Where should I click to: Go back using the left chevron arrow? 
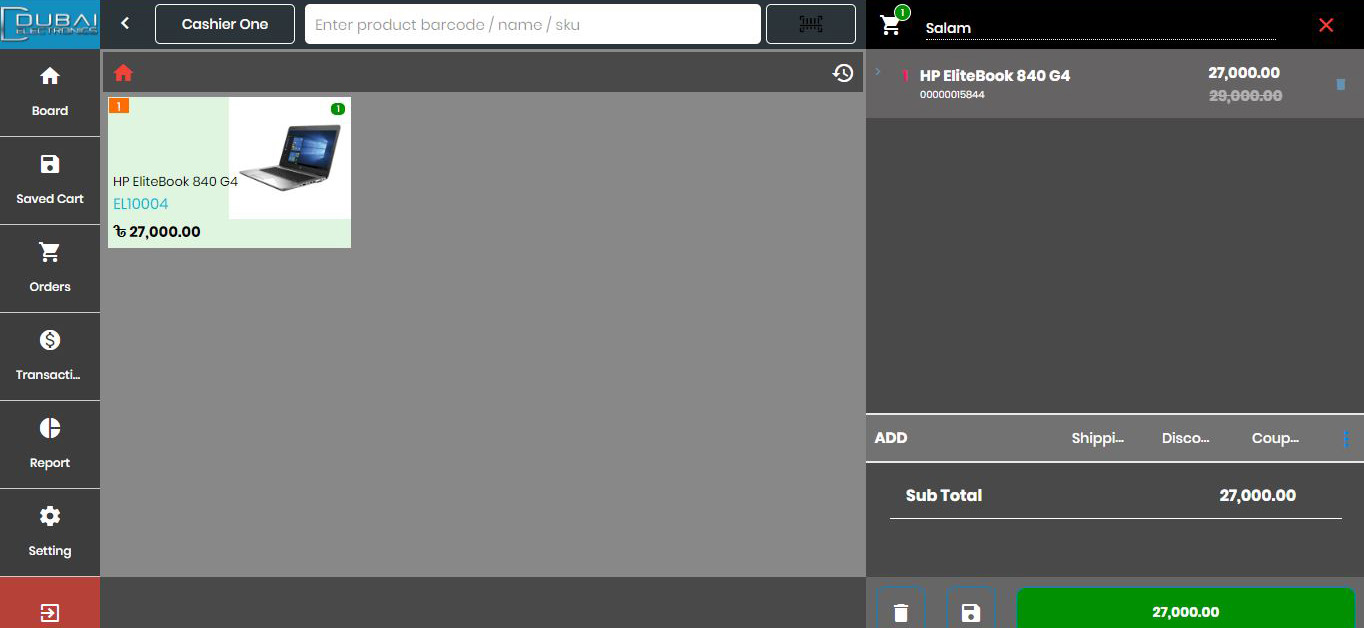[x=125, y=24]
